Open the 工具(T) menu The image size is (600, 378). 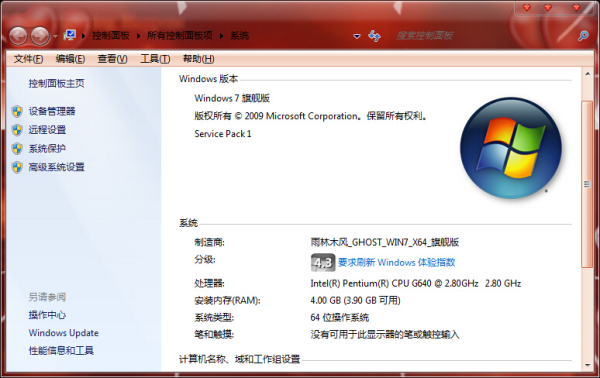click(155, 59)
